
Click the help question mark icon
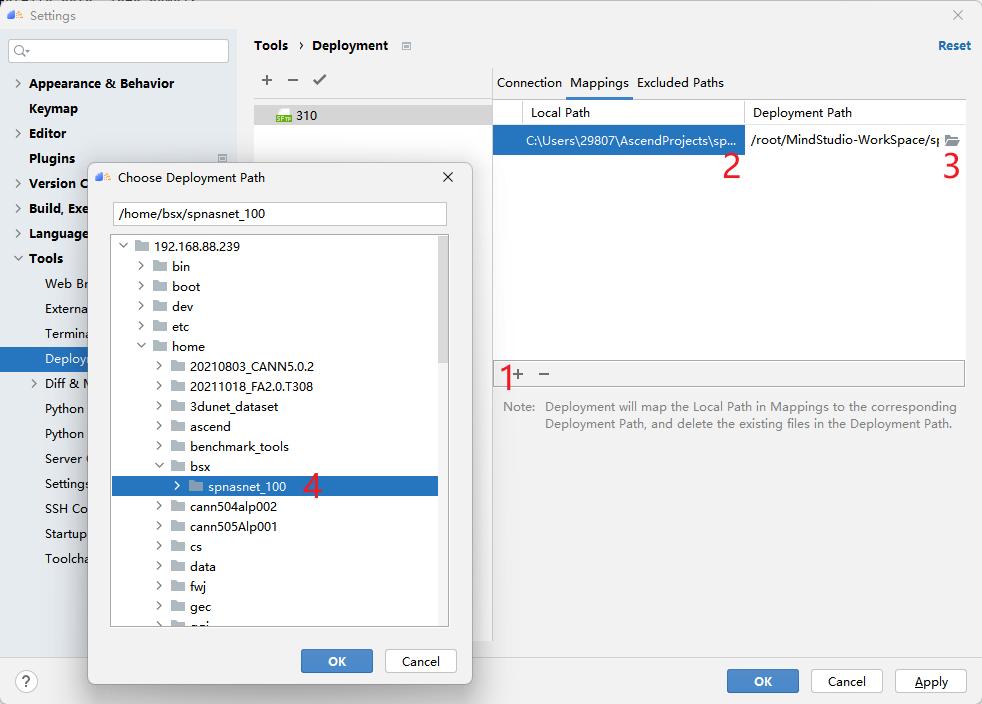pos(25,681)
